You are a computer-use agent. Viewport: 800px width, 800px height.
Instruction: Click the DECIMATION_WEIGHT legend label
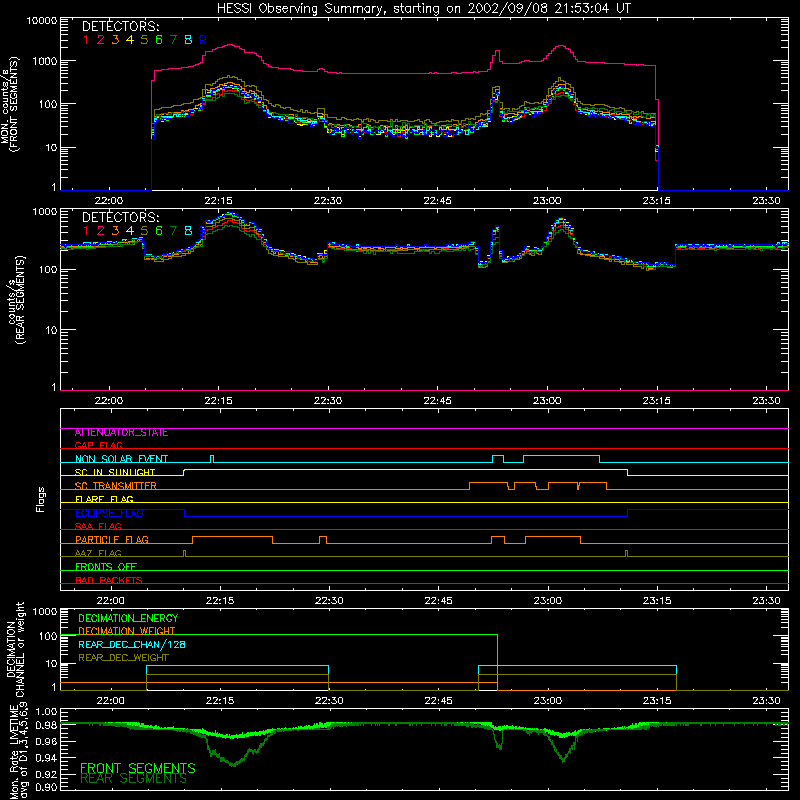pos(127,631)
